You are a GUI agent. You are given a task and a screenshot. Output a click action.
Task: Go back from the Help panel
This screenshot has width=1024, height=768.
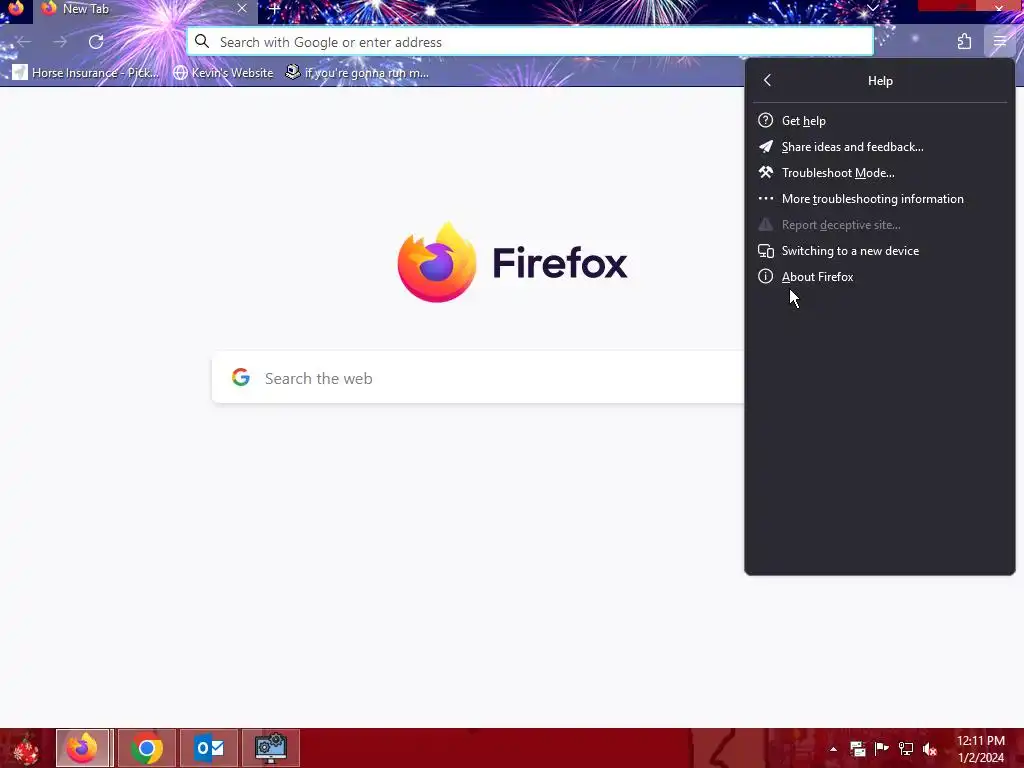[x=767, y=80]
